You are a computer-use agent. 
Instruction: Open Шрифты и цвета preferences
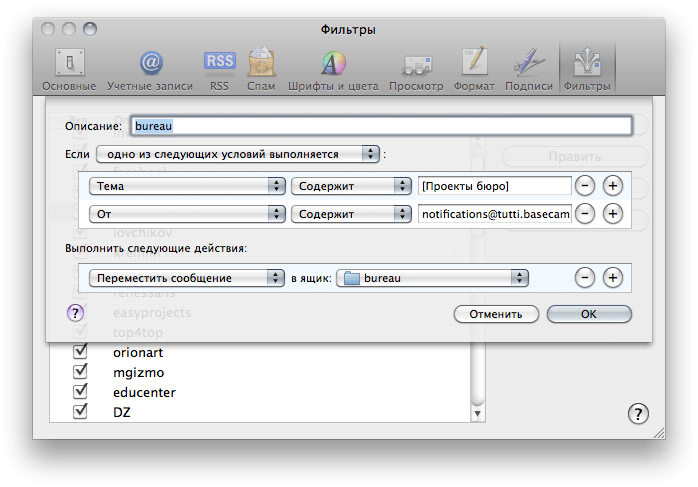333,69
